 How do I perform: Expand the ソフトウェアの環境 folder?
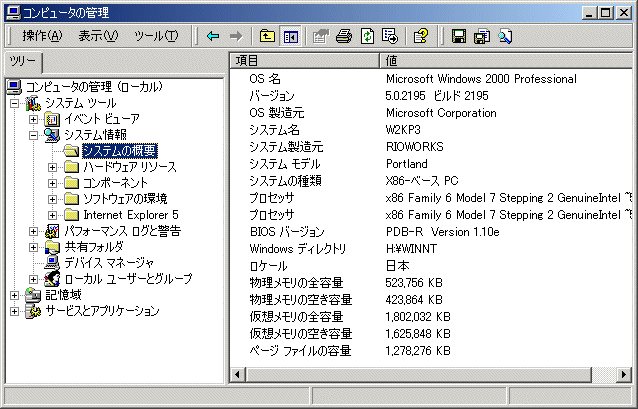[x=52, y=199]
